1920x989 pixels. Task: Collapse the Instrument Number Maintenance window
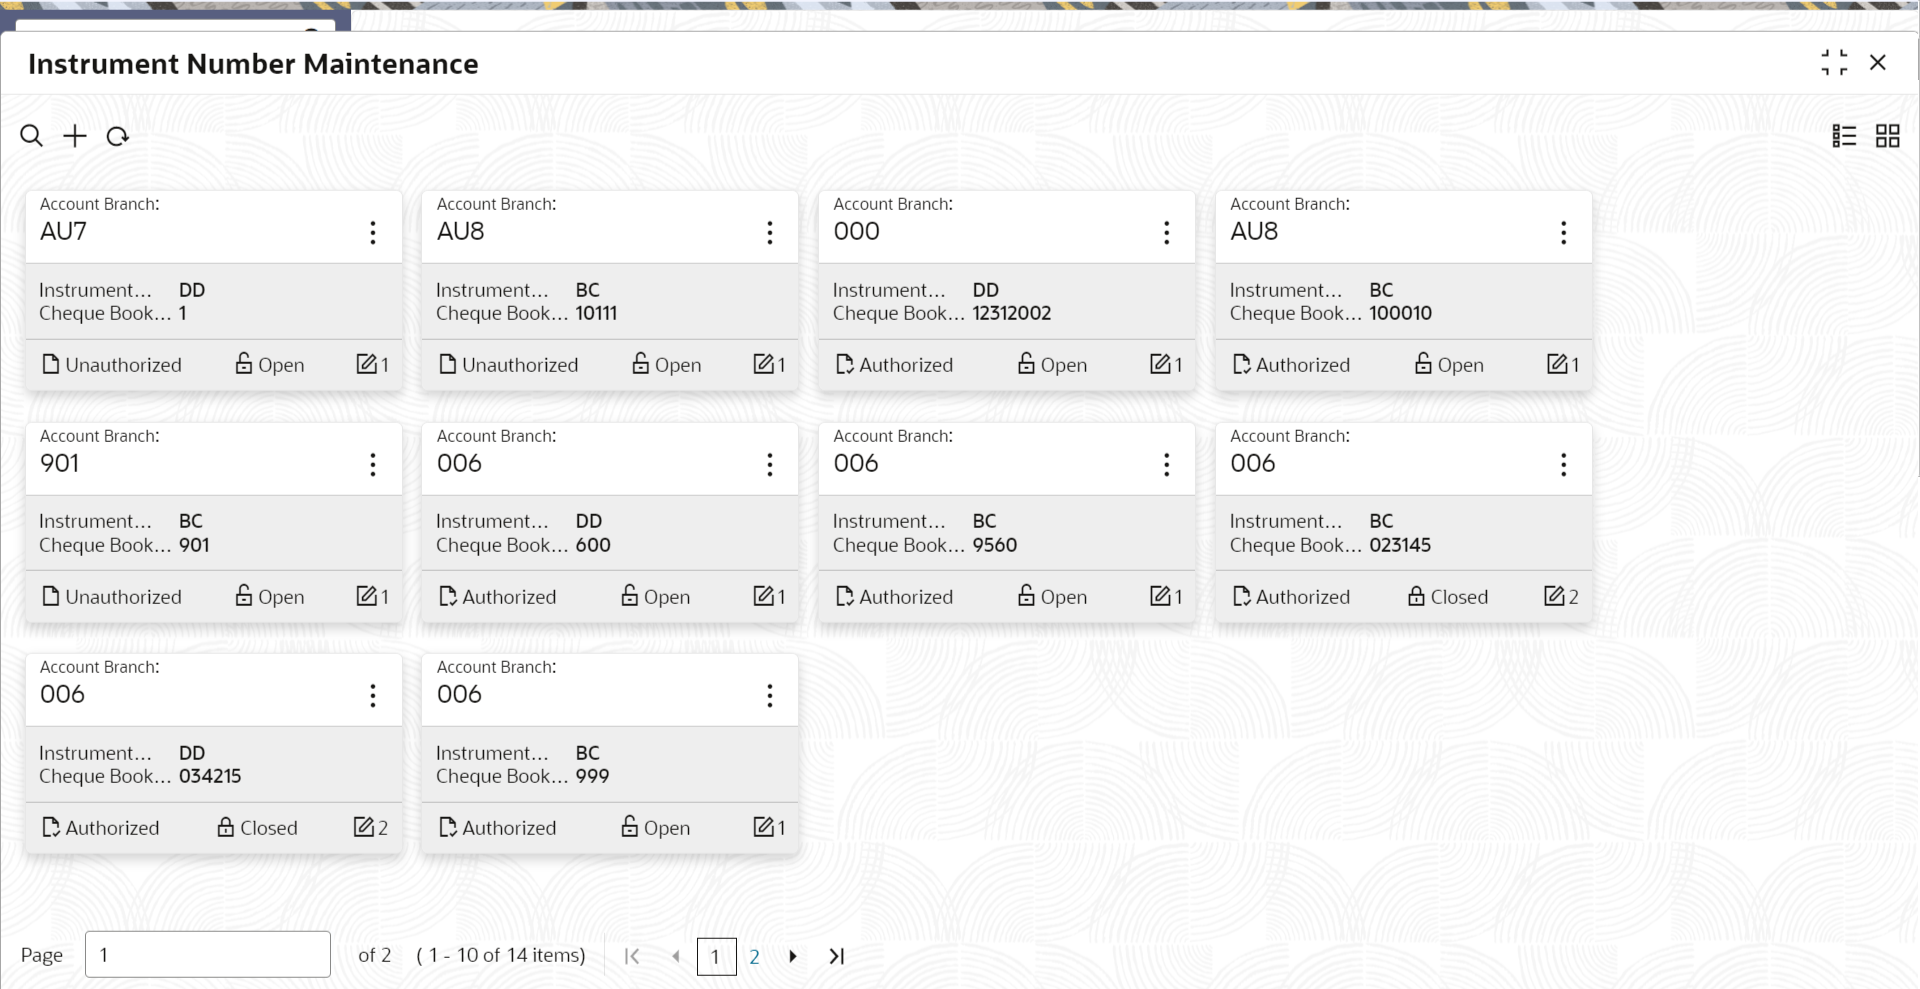tap(1834, 63)
